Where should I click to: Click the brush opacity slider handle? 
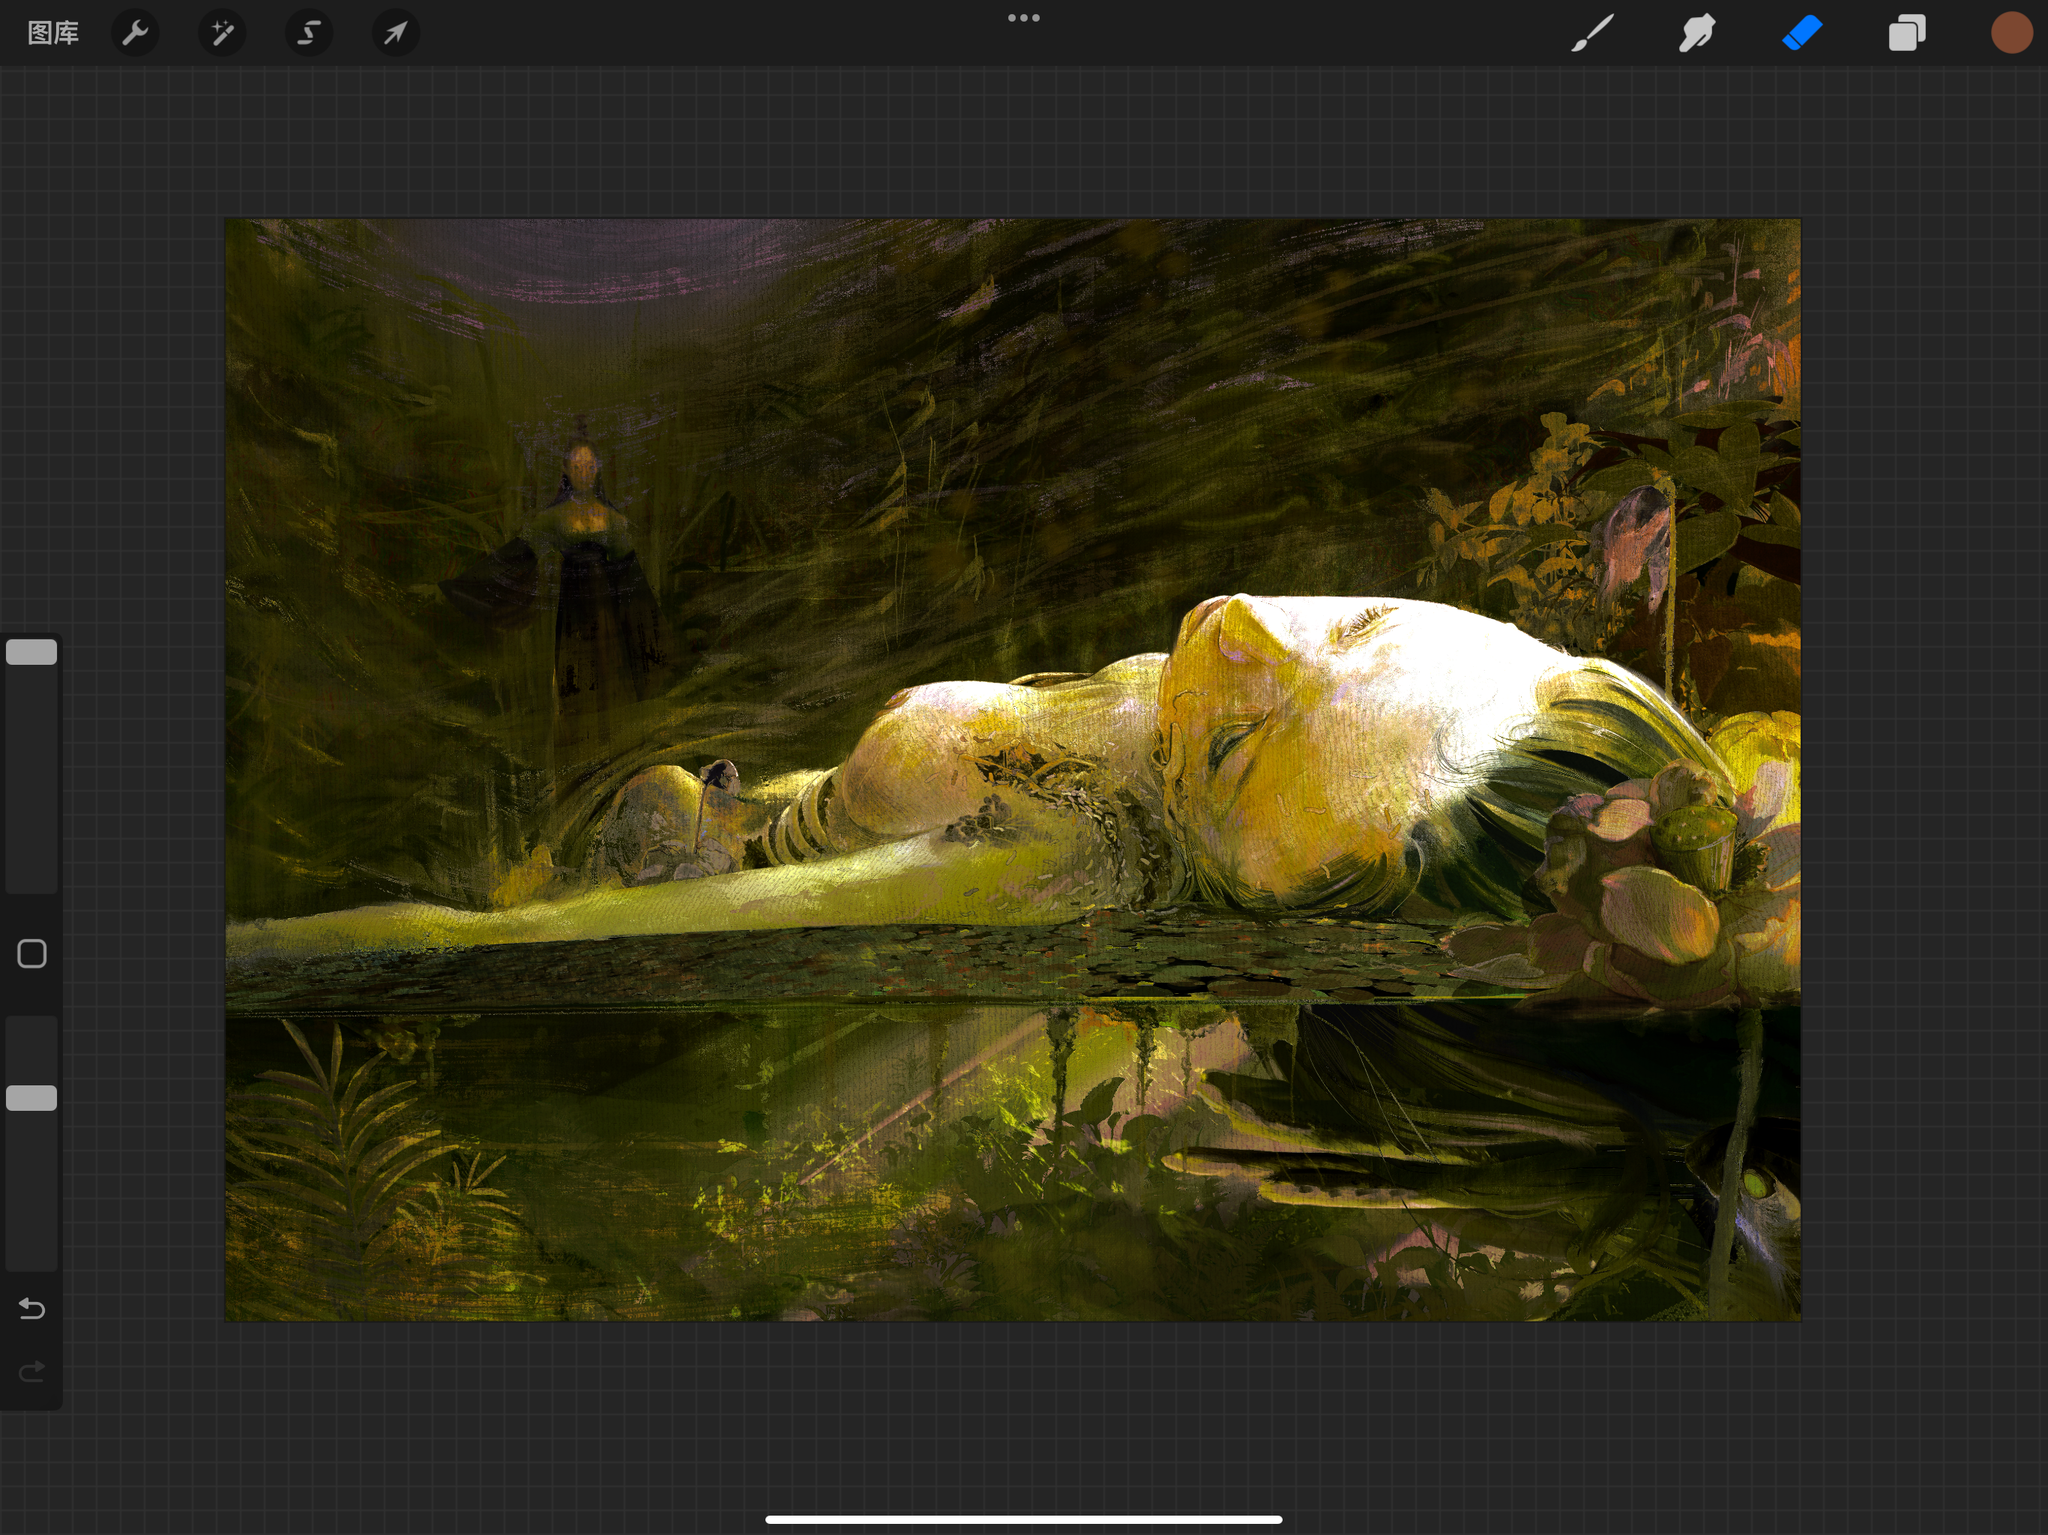coord(32,1098)
